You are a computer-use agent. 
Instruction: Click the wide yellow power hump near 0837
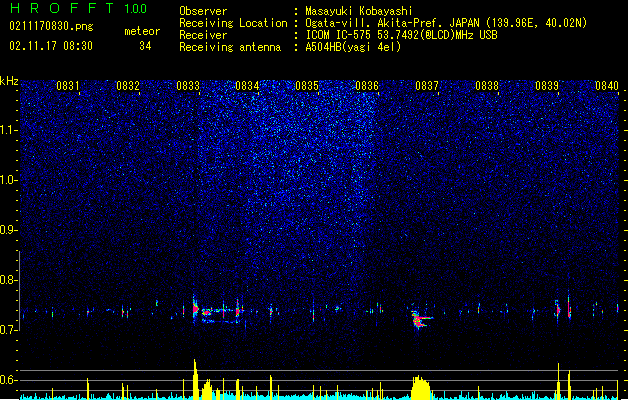[x=420, y=388]
